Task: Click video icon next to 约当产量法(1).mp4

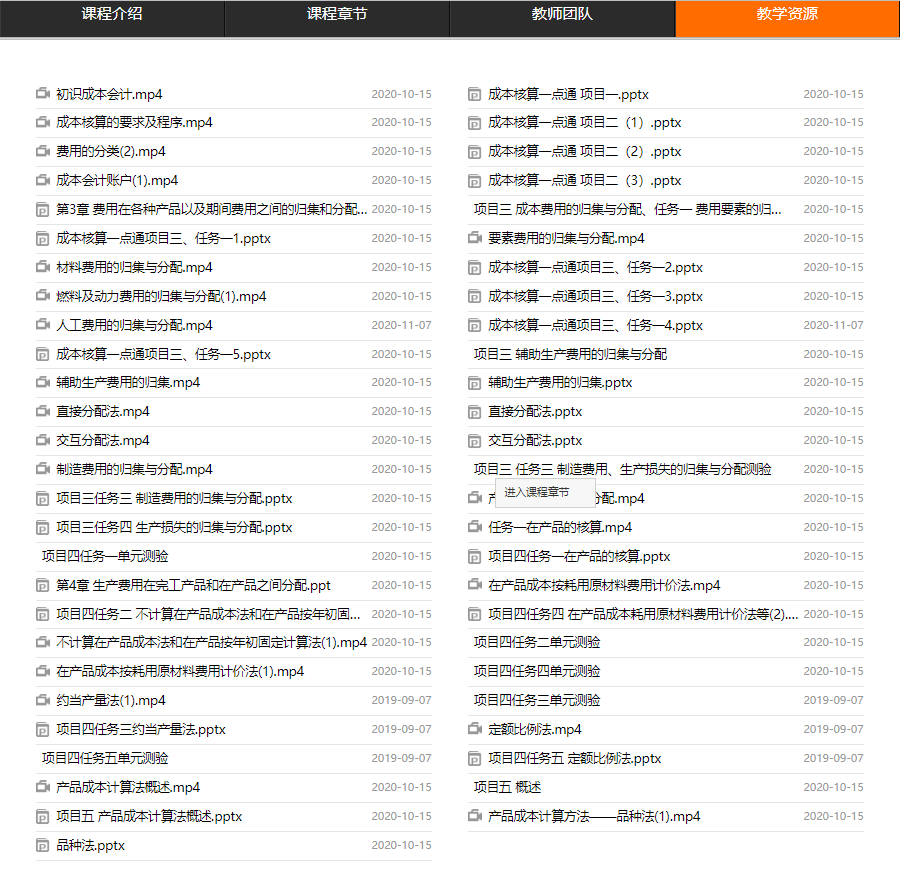Action: [43, 700]
